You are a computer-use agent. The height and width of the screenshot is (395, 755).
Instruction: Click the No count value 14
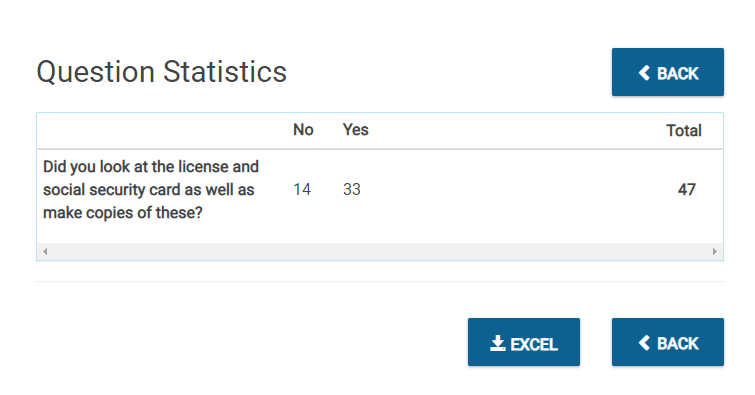click(302, 189)
